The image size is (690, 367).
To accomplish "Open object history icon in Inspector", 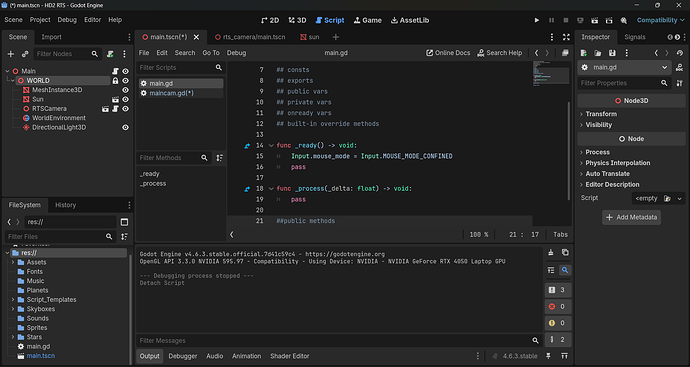I will coord(680,53).
